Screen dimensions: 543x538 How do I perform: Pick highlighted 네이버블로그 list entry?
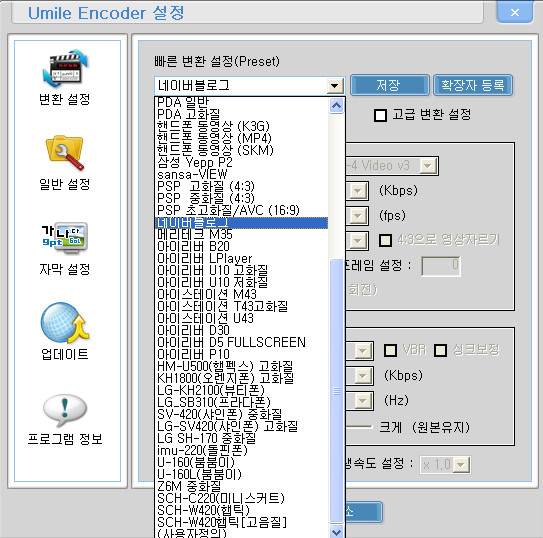tap(242, 223)
